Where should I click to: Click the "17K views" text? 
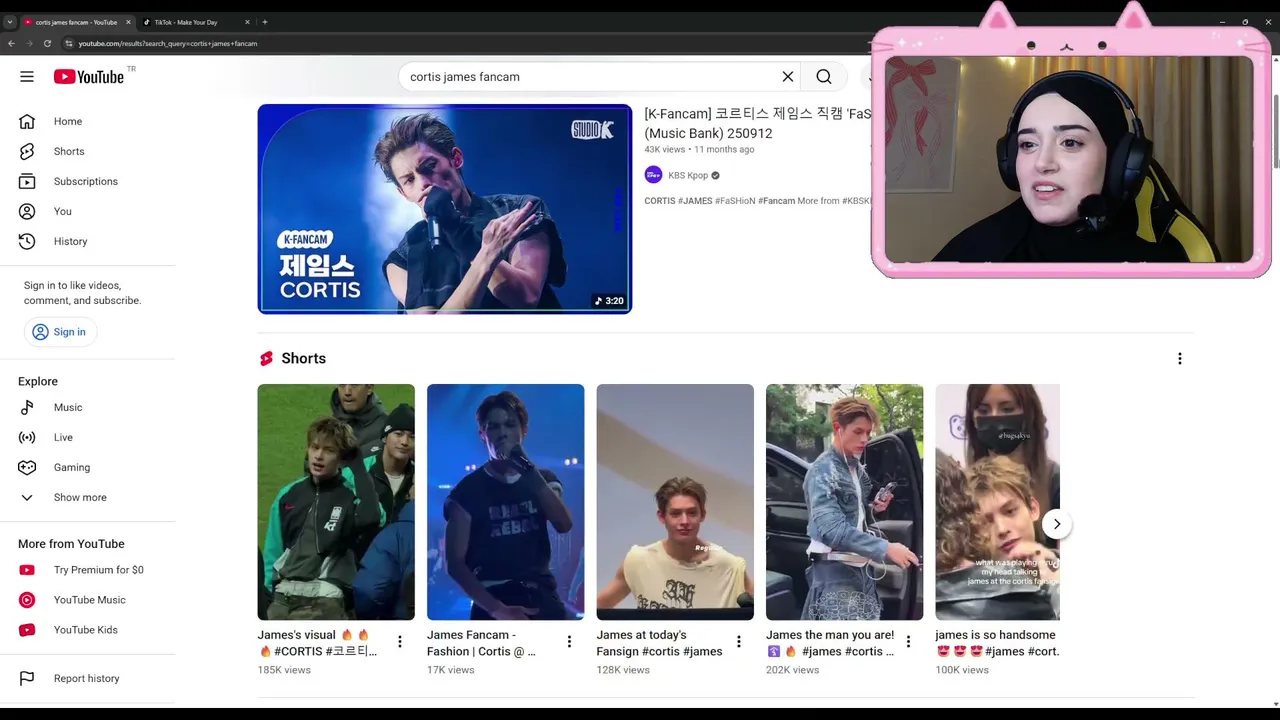click(450, 670)
